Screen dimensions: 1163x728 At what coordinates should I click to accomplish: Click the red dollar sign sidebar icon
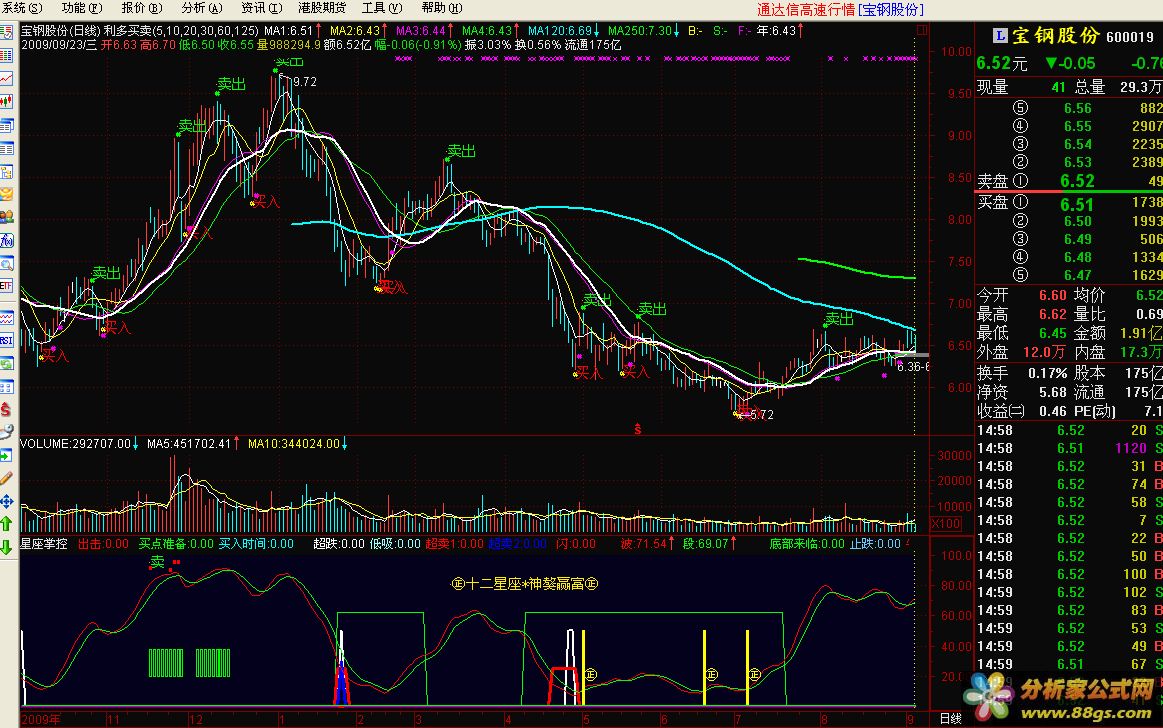[x=6, y=409]
